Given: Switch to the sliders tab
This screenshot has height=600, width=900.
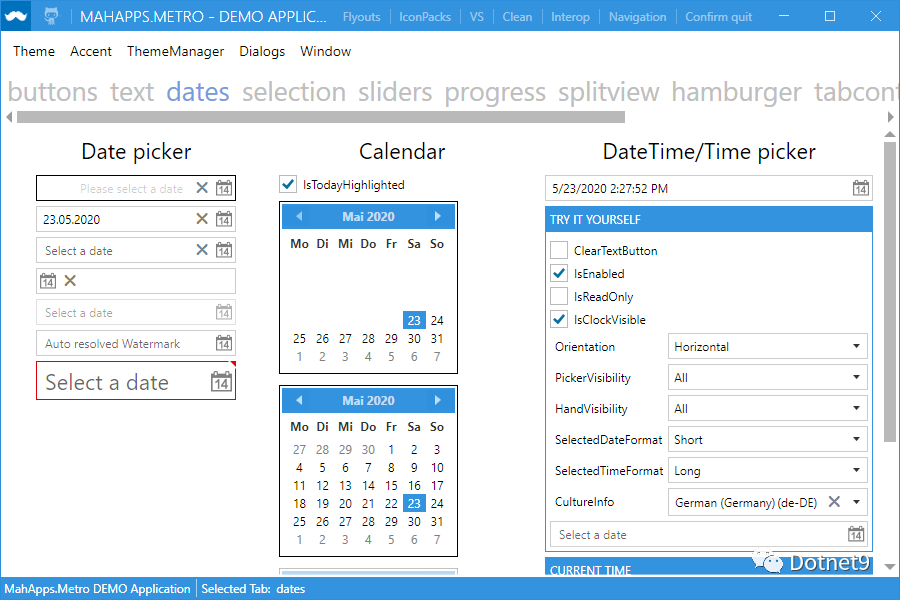Looking at the screenshot, I should 395,92.
